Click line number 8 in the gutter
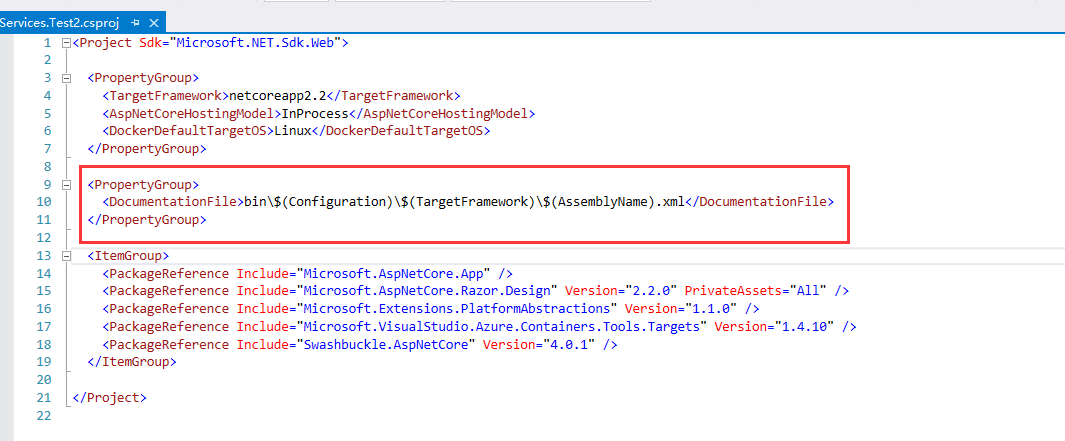This screenshot has height=441, width=1065. [x=46, y=166]
